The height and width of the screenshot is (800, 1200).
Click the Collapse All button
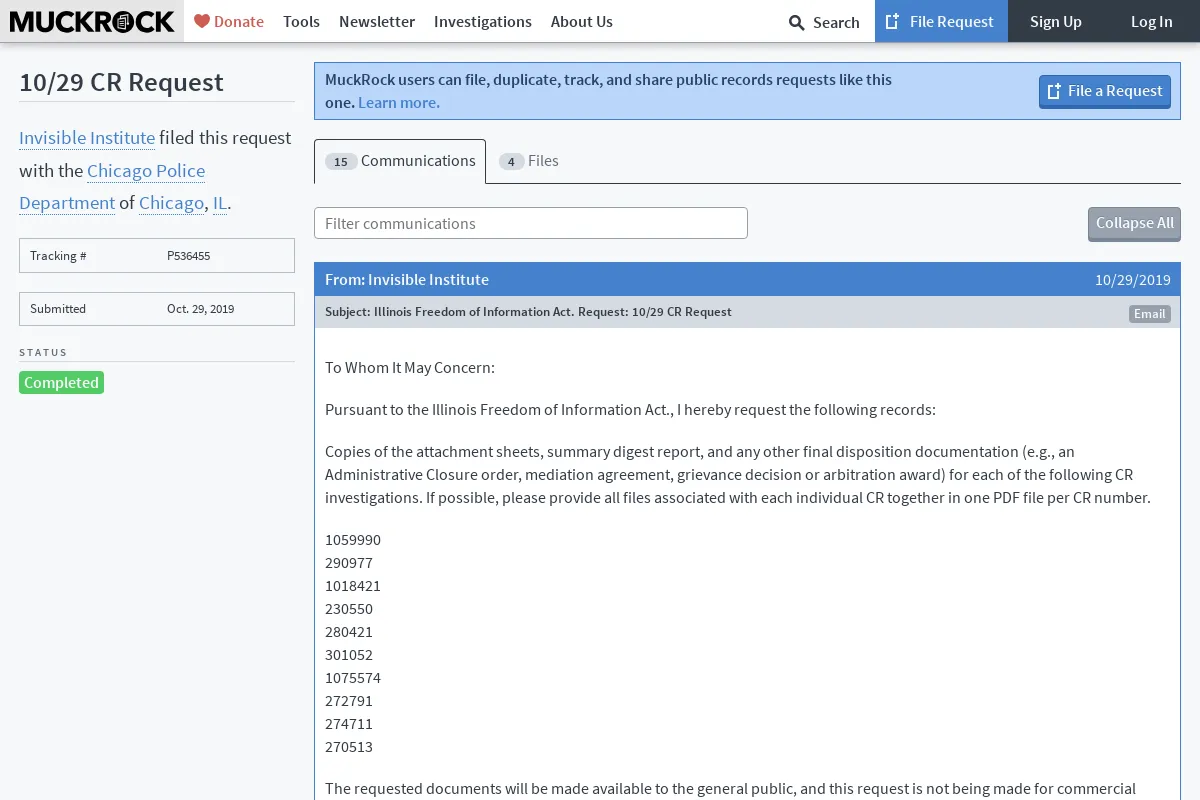pyautogui.click(x=1134, y=223)
